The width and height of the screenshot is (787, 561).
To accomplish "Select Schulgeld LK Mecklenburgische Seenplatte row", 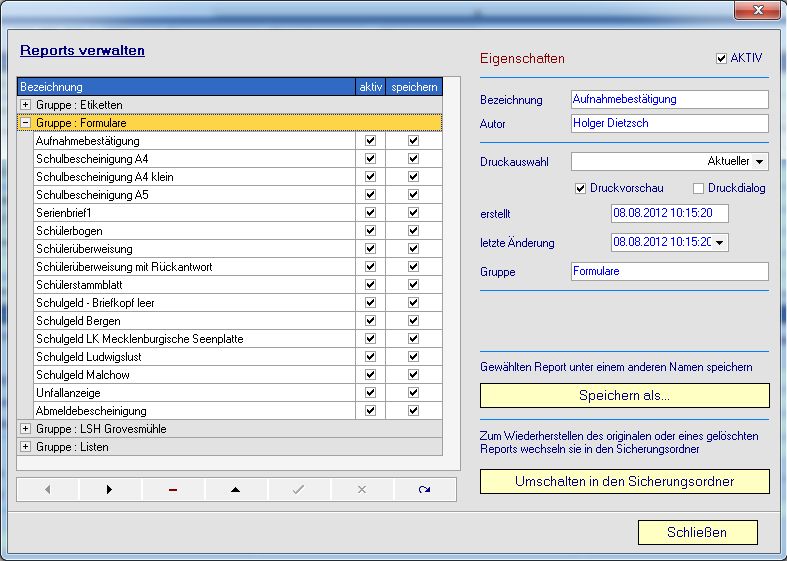I will (194, 339).
